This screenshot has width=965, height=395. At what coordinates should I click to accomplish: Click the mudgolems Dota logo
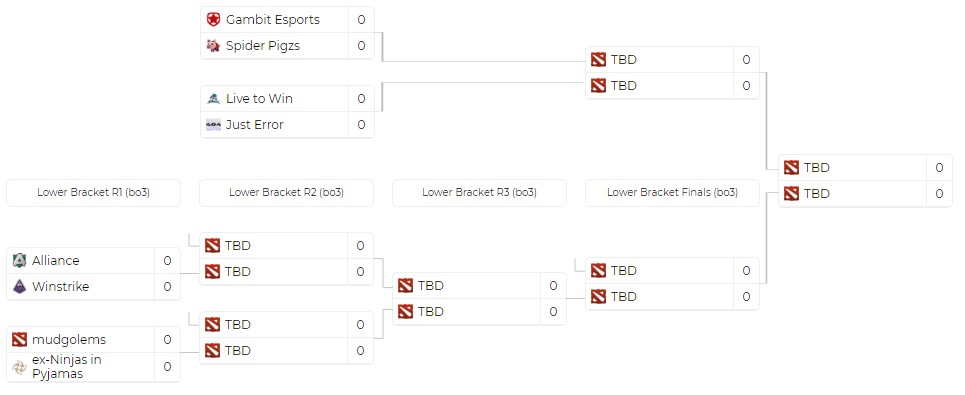click(19, 340)
